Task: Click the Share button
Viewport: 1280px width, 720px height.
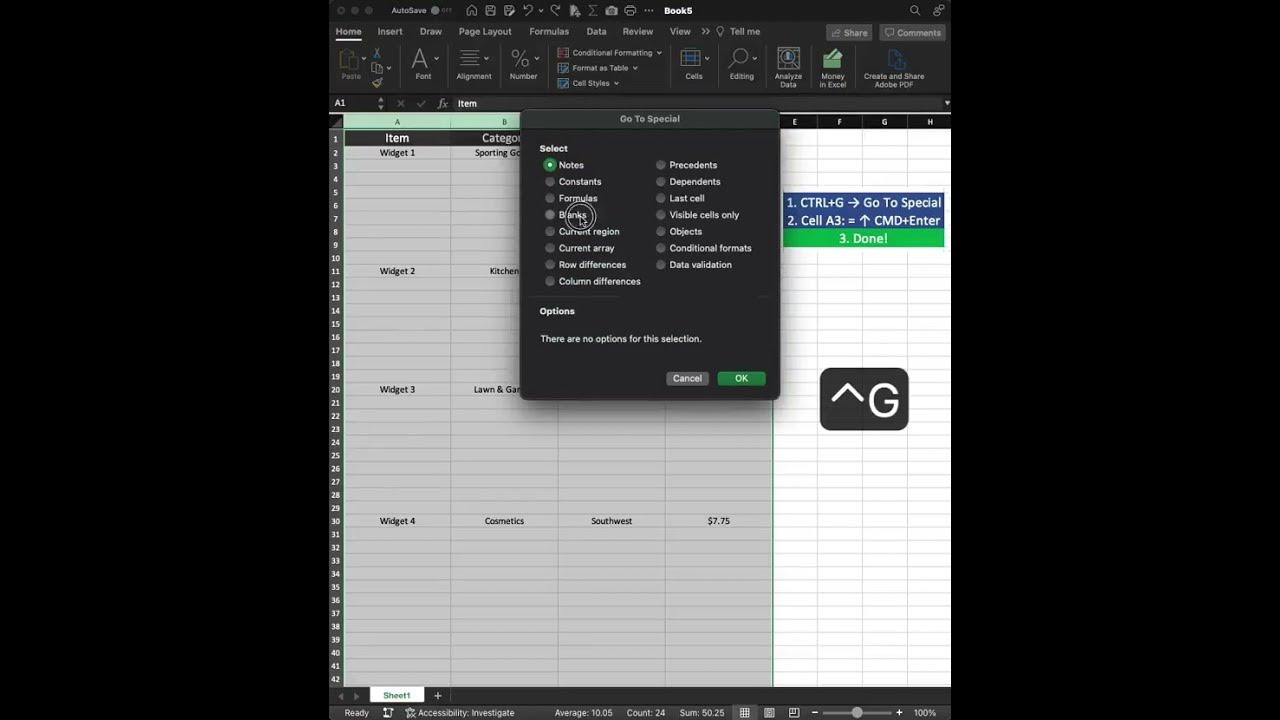Action: (849, 33)
